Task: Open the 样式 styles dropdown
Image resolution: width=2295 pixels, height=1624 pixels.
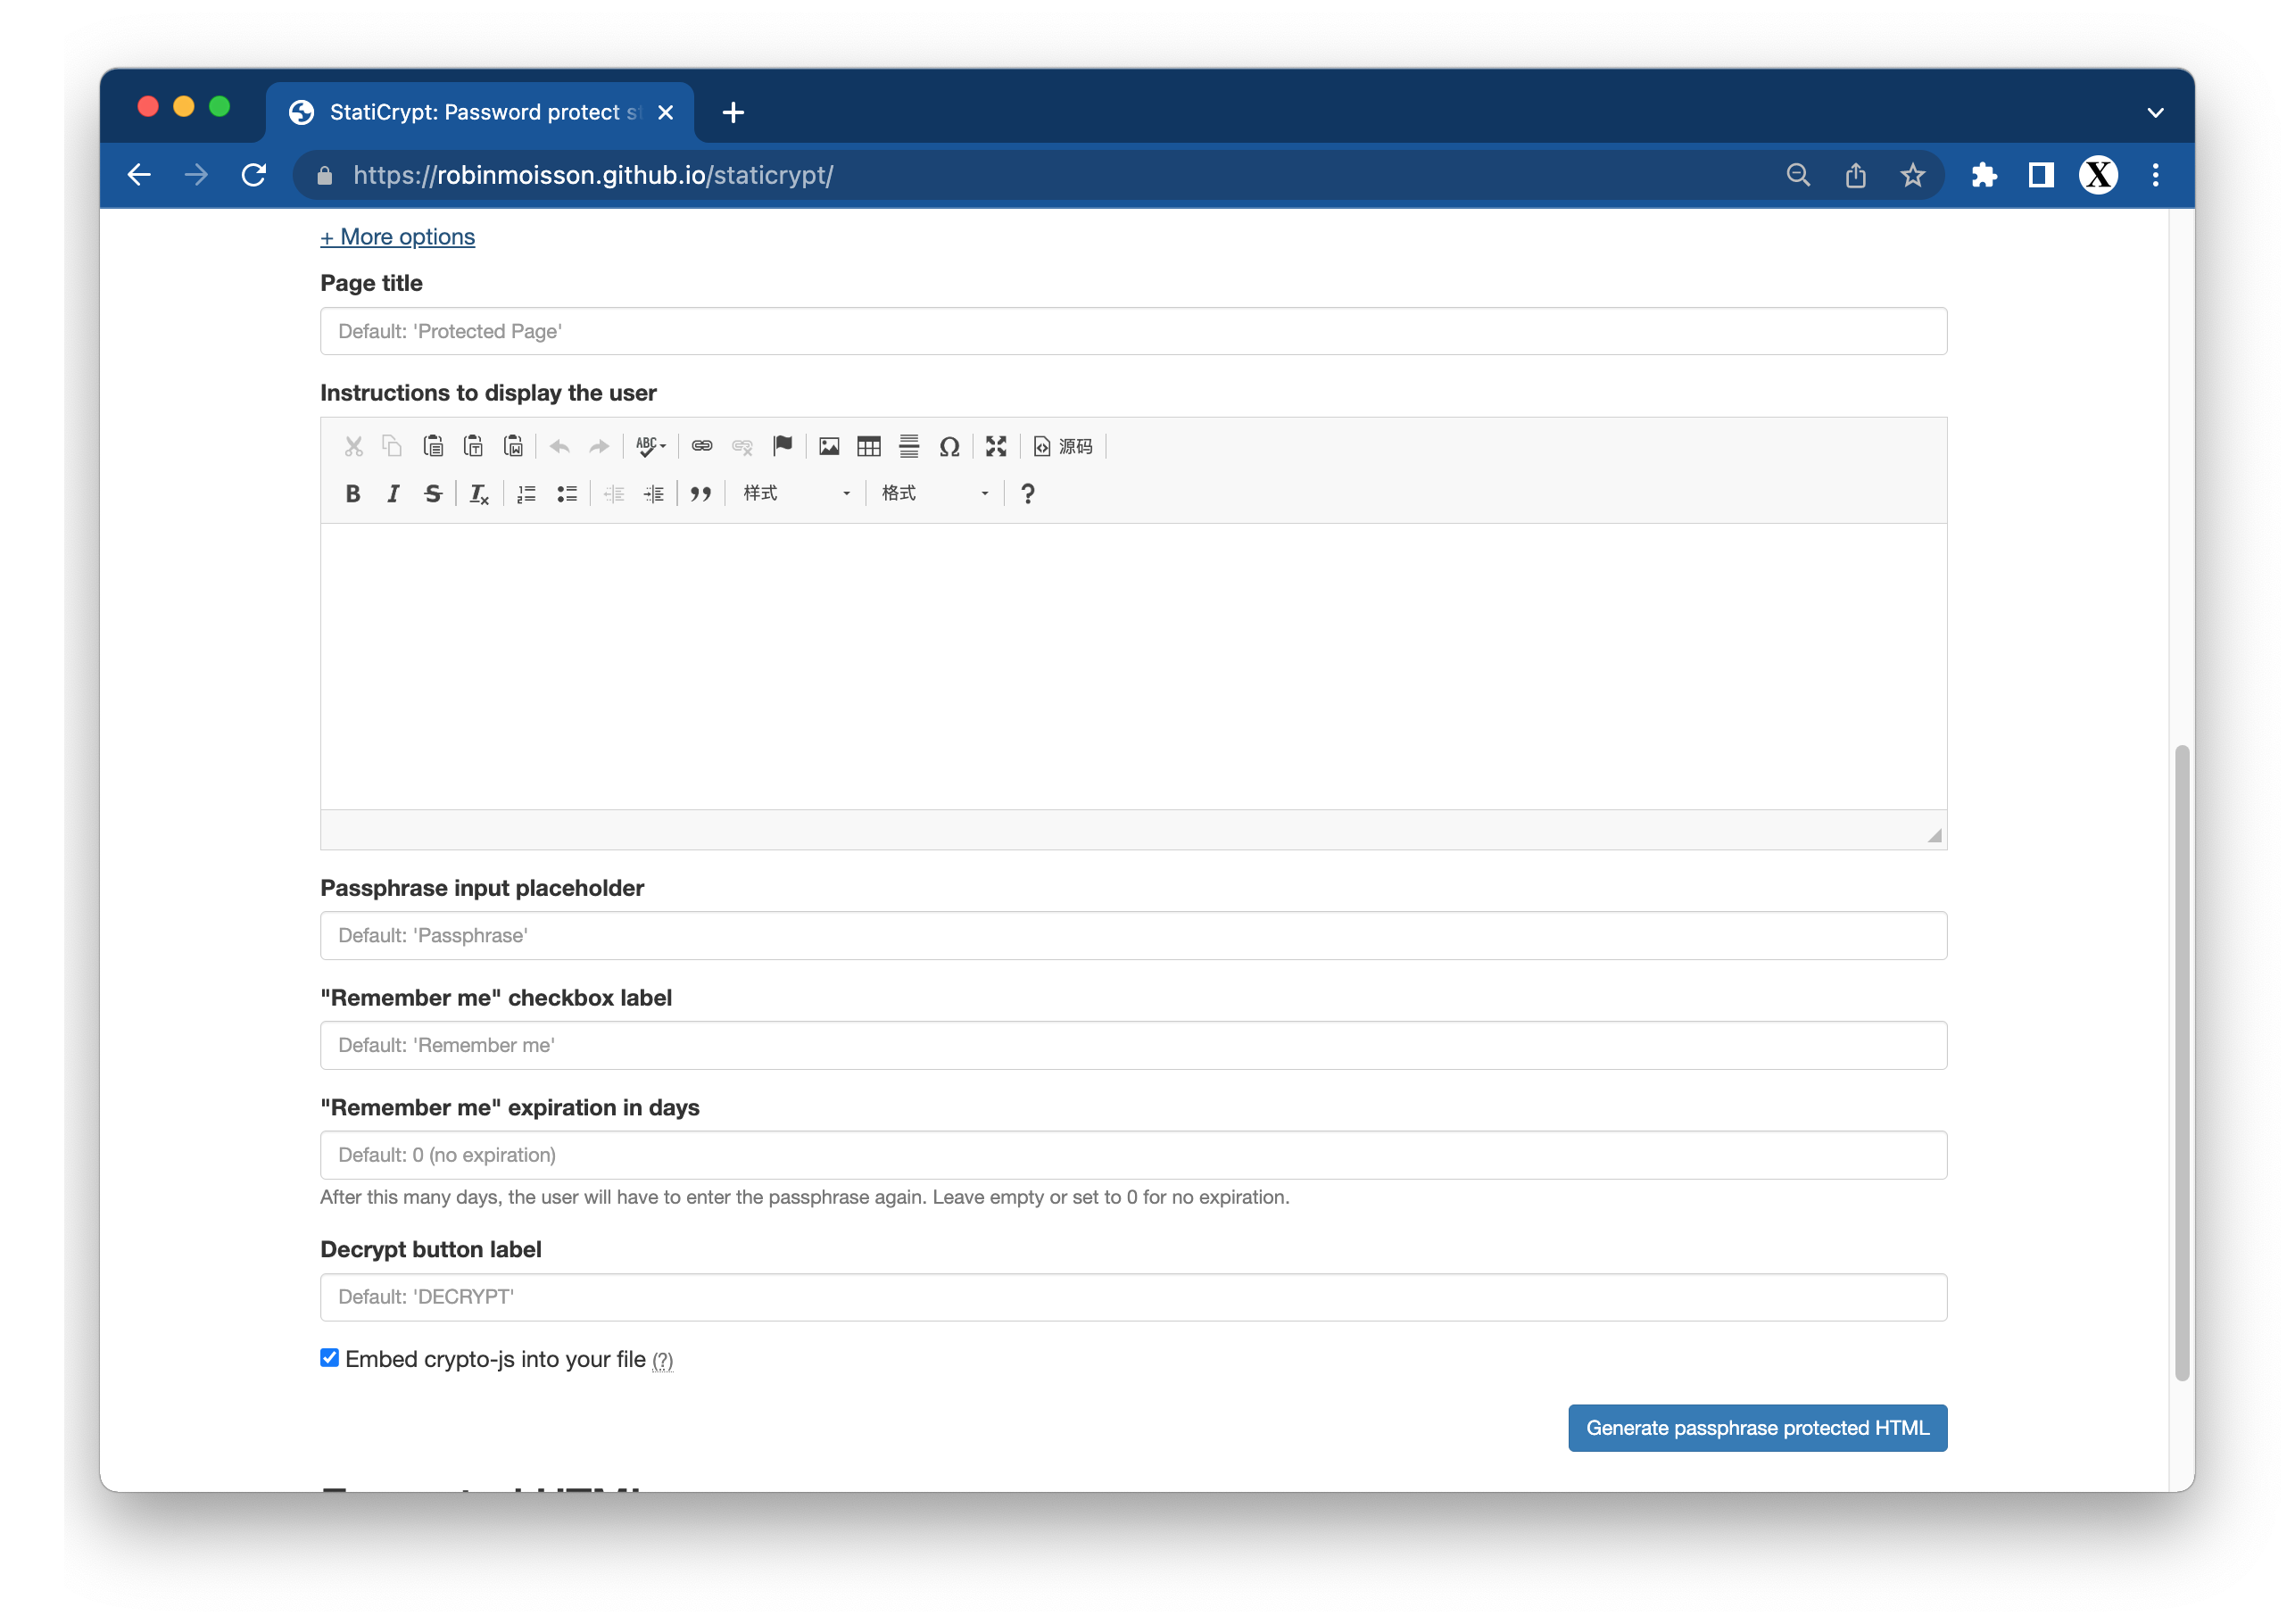Action: point(795,494)
